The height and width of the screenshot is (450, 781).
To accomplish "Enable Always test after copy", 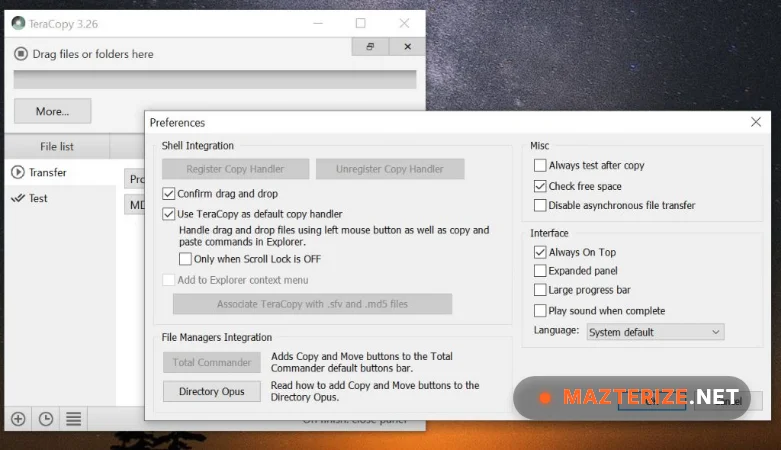I will click(540, 165).
